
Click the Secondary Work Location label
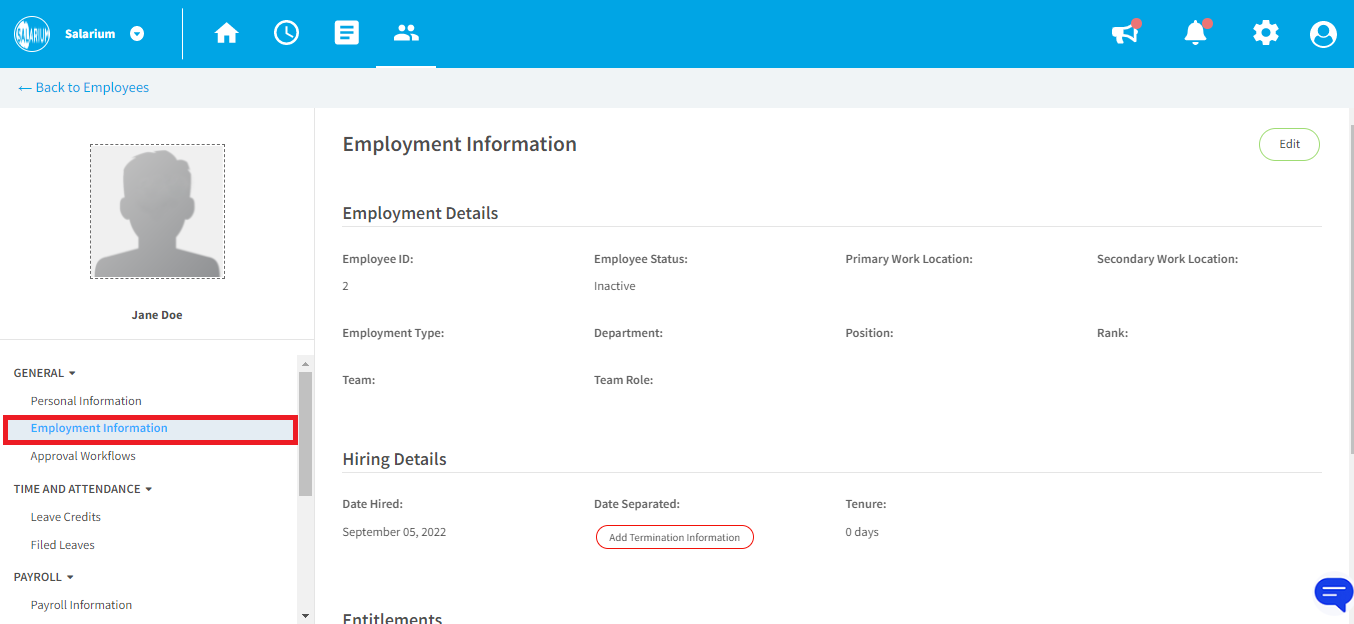pyautogui.click(x=1167, y=259)
